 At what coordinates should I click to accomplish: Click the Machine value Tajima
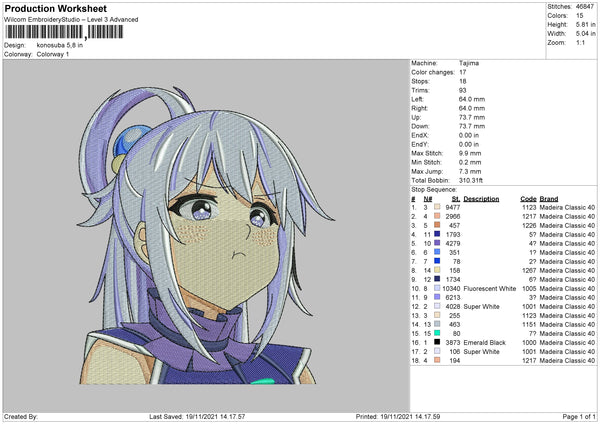469,63
